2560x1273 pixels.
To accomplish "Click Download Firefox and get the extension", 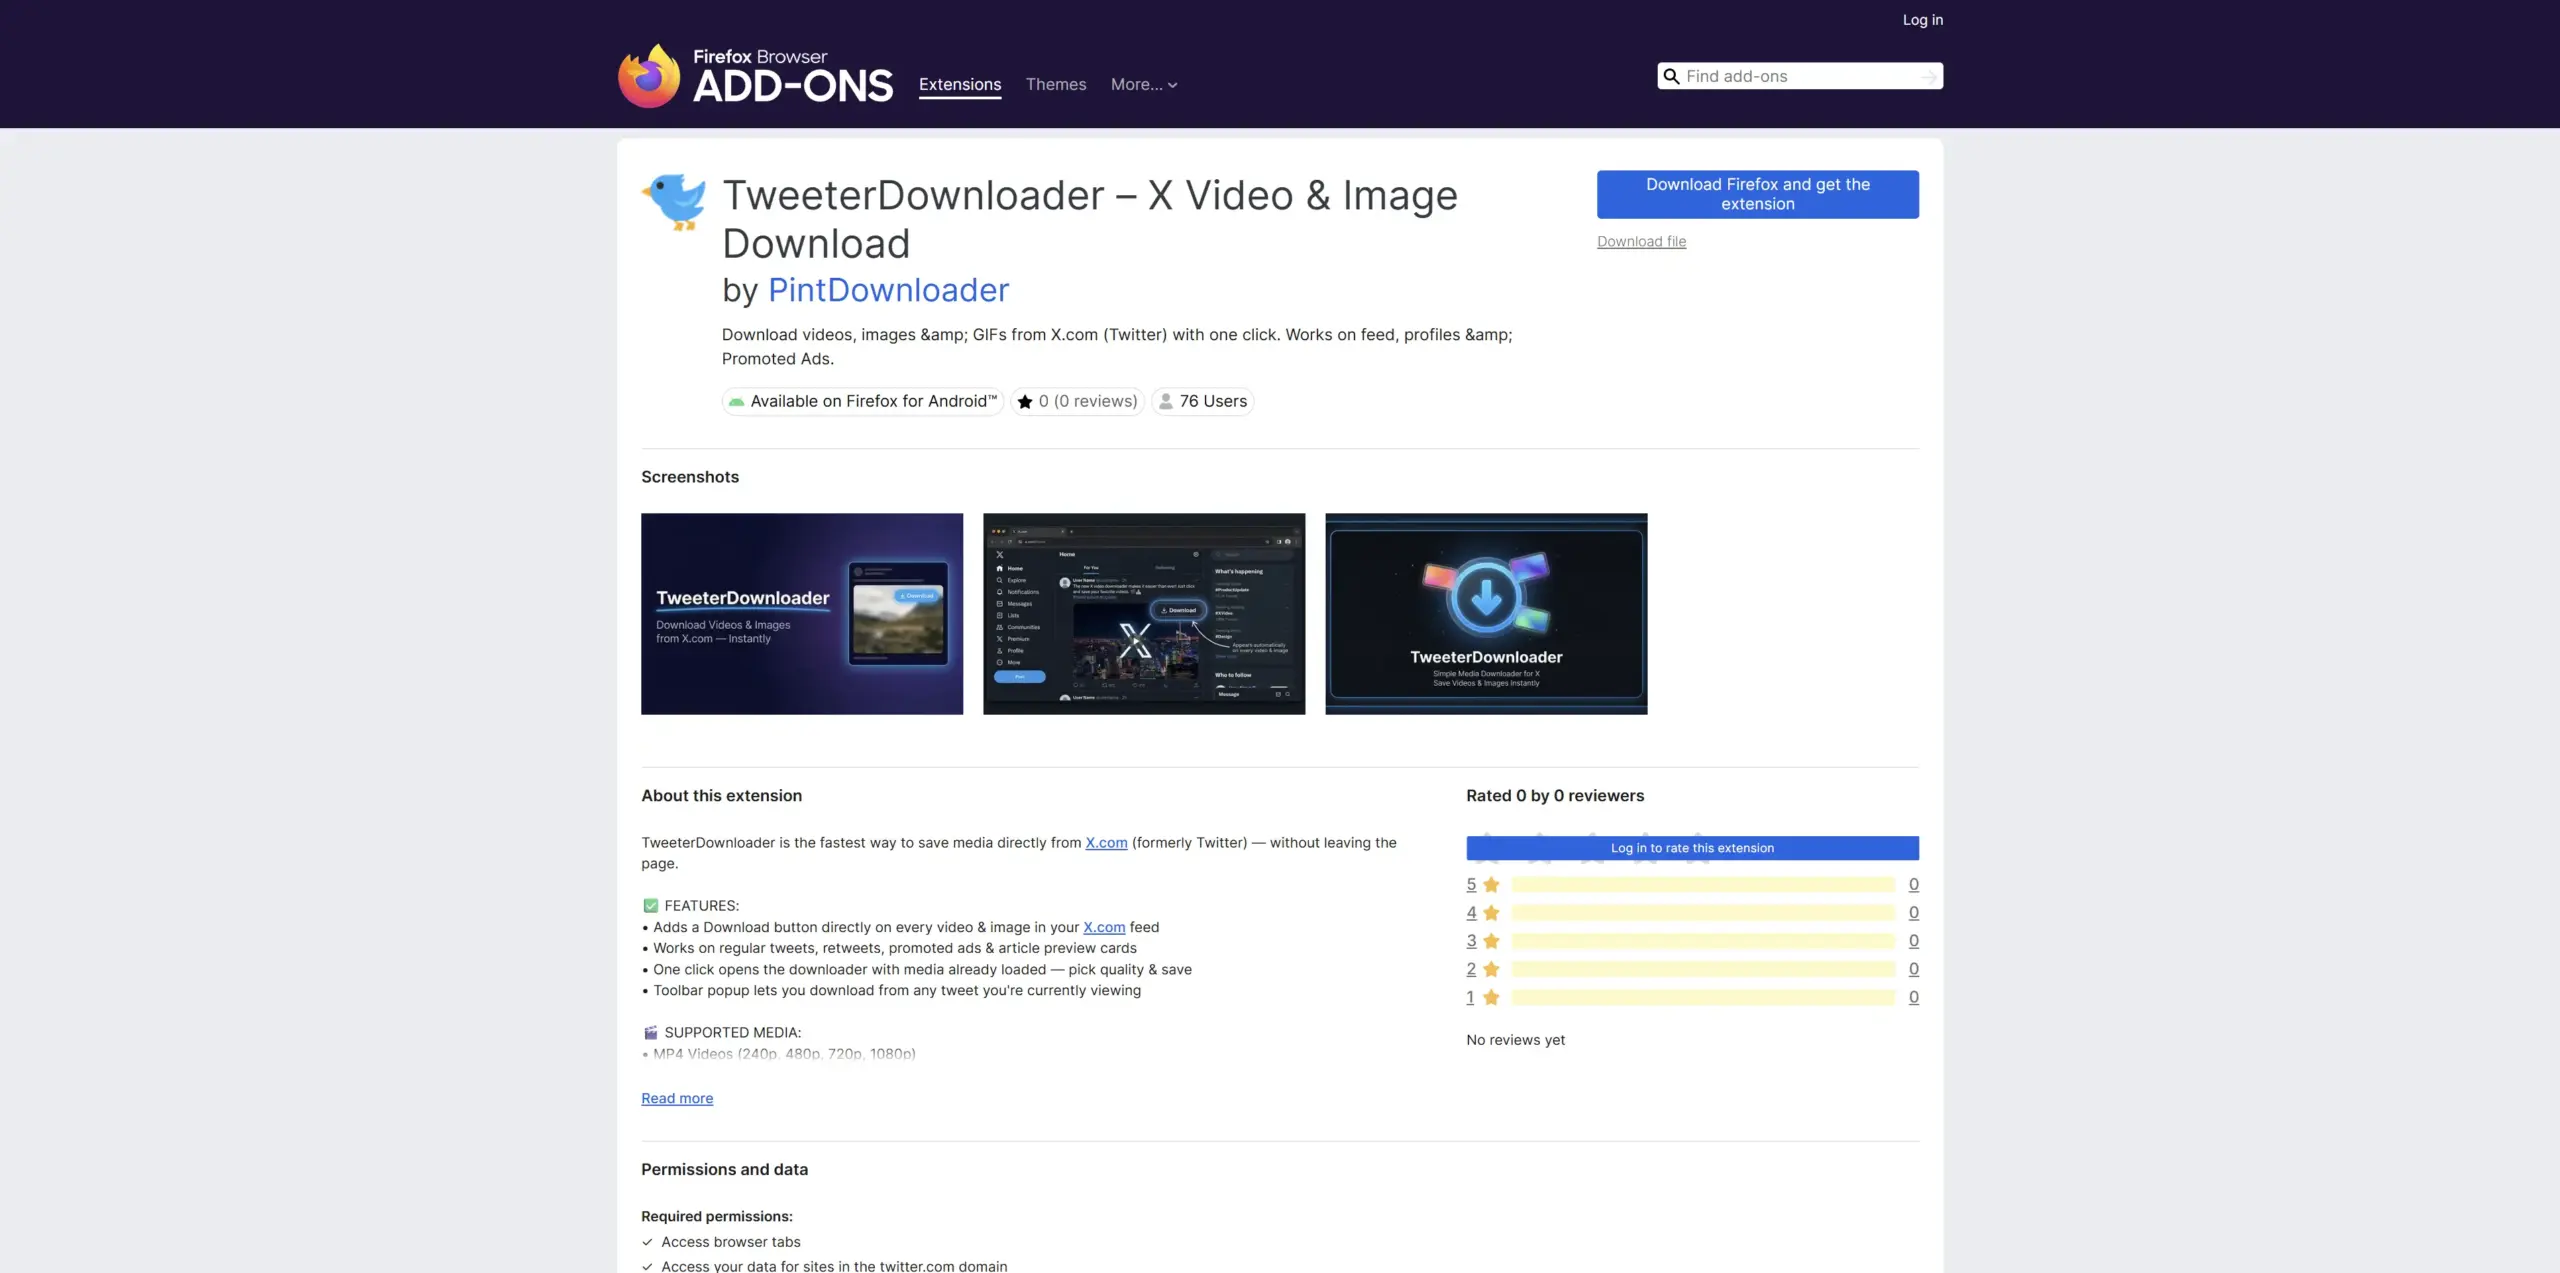I will coord(1757,194).
